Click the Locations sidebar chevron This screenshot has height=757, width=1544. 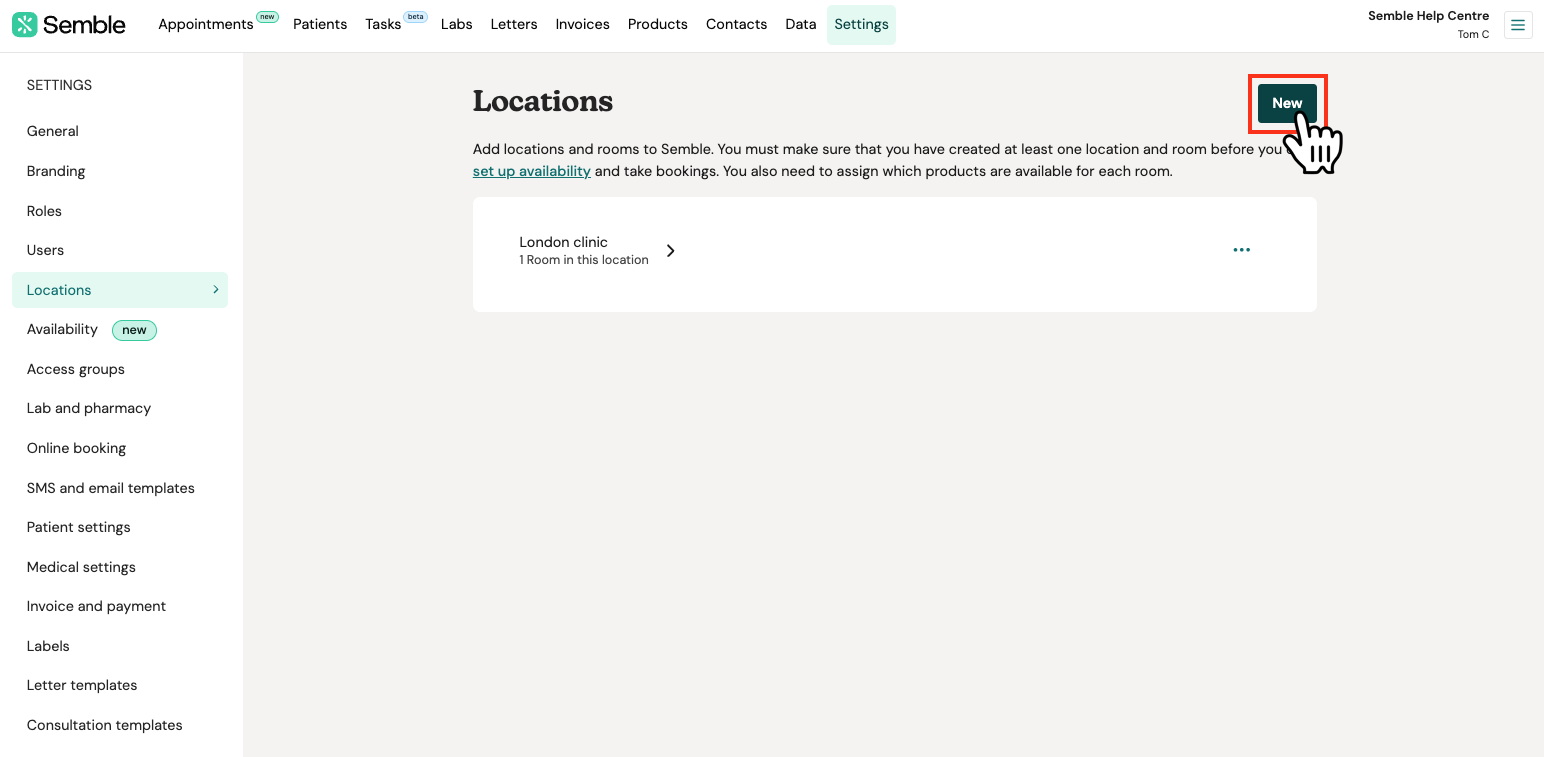click(216, 290)
